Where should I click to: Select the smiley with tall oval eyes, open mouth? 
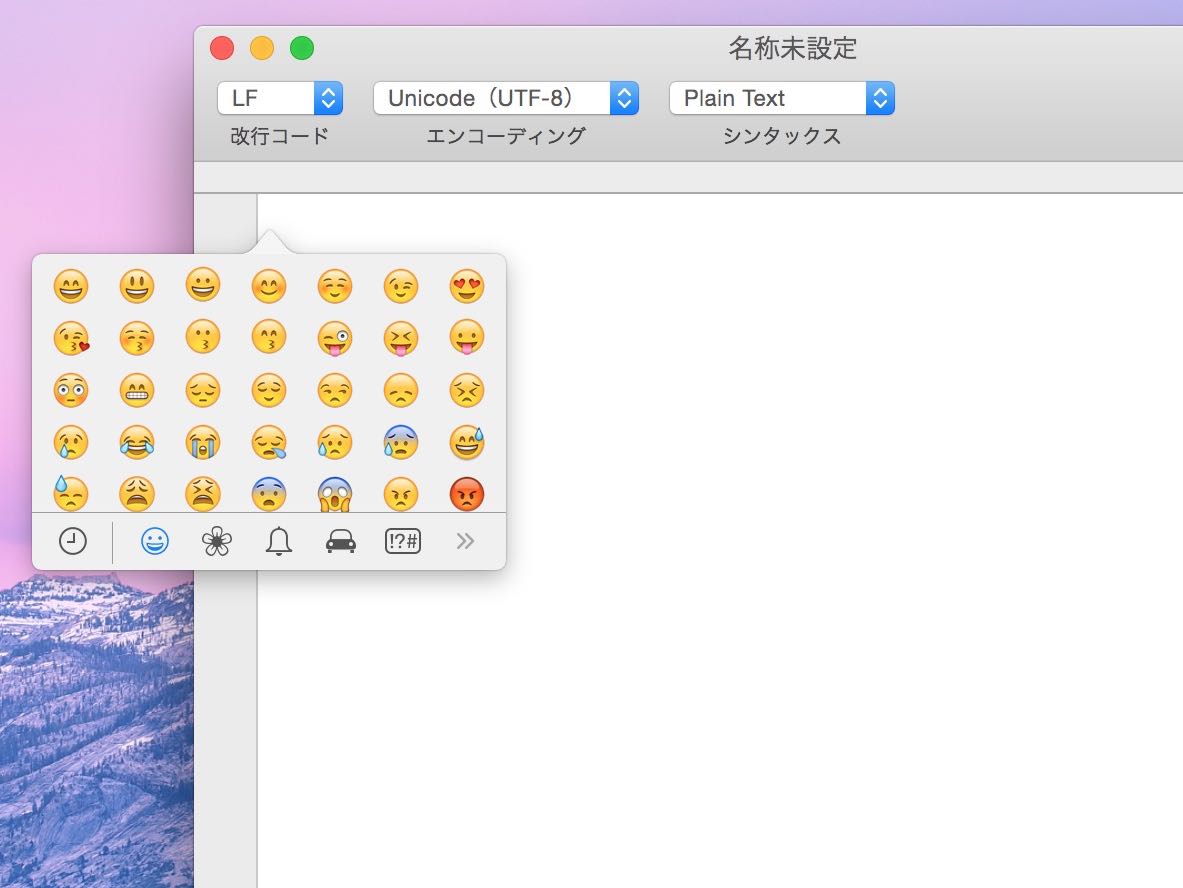pyautogui.click(x=137, y=286)
